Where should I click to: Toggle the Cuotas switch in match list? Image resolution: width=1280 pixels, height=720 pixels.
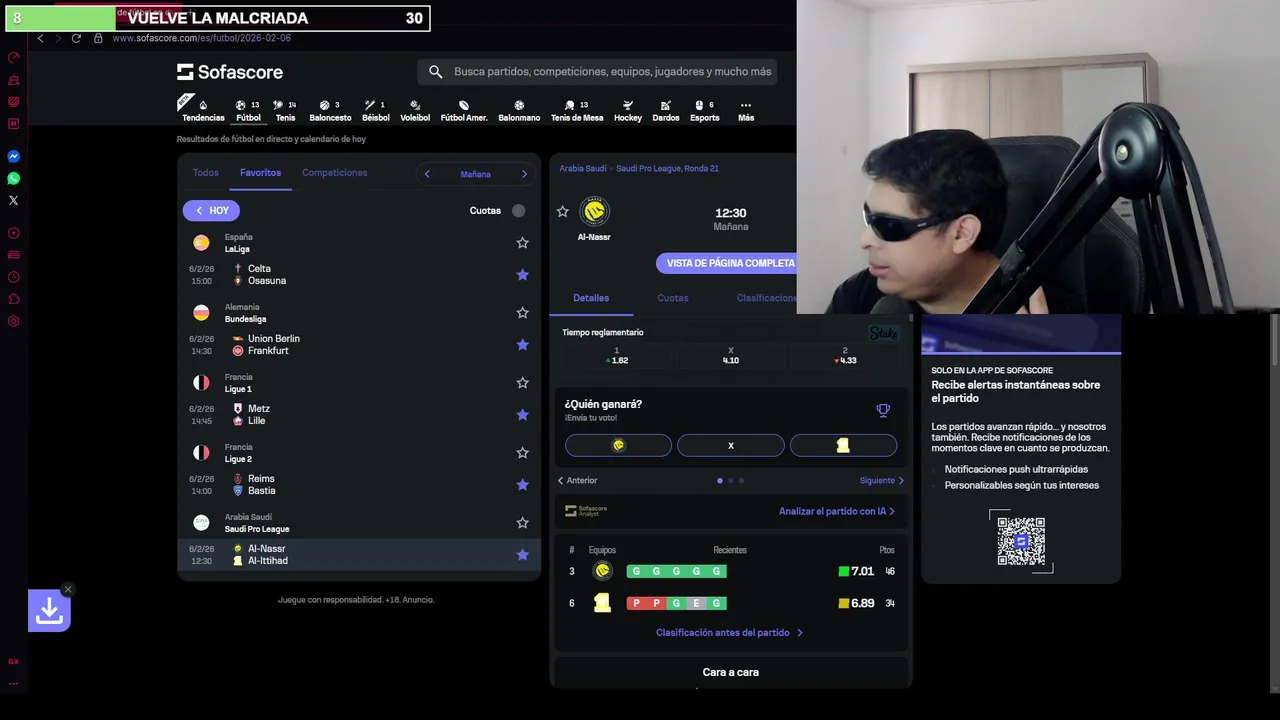518,210
